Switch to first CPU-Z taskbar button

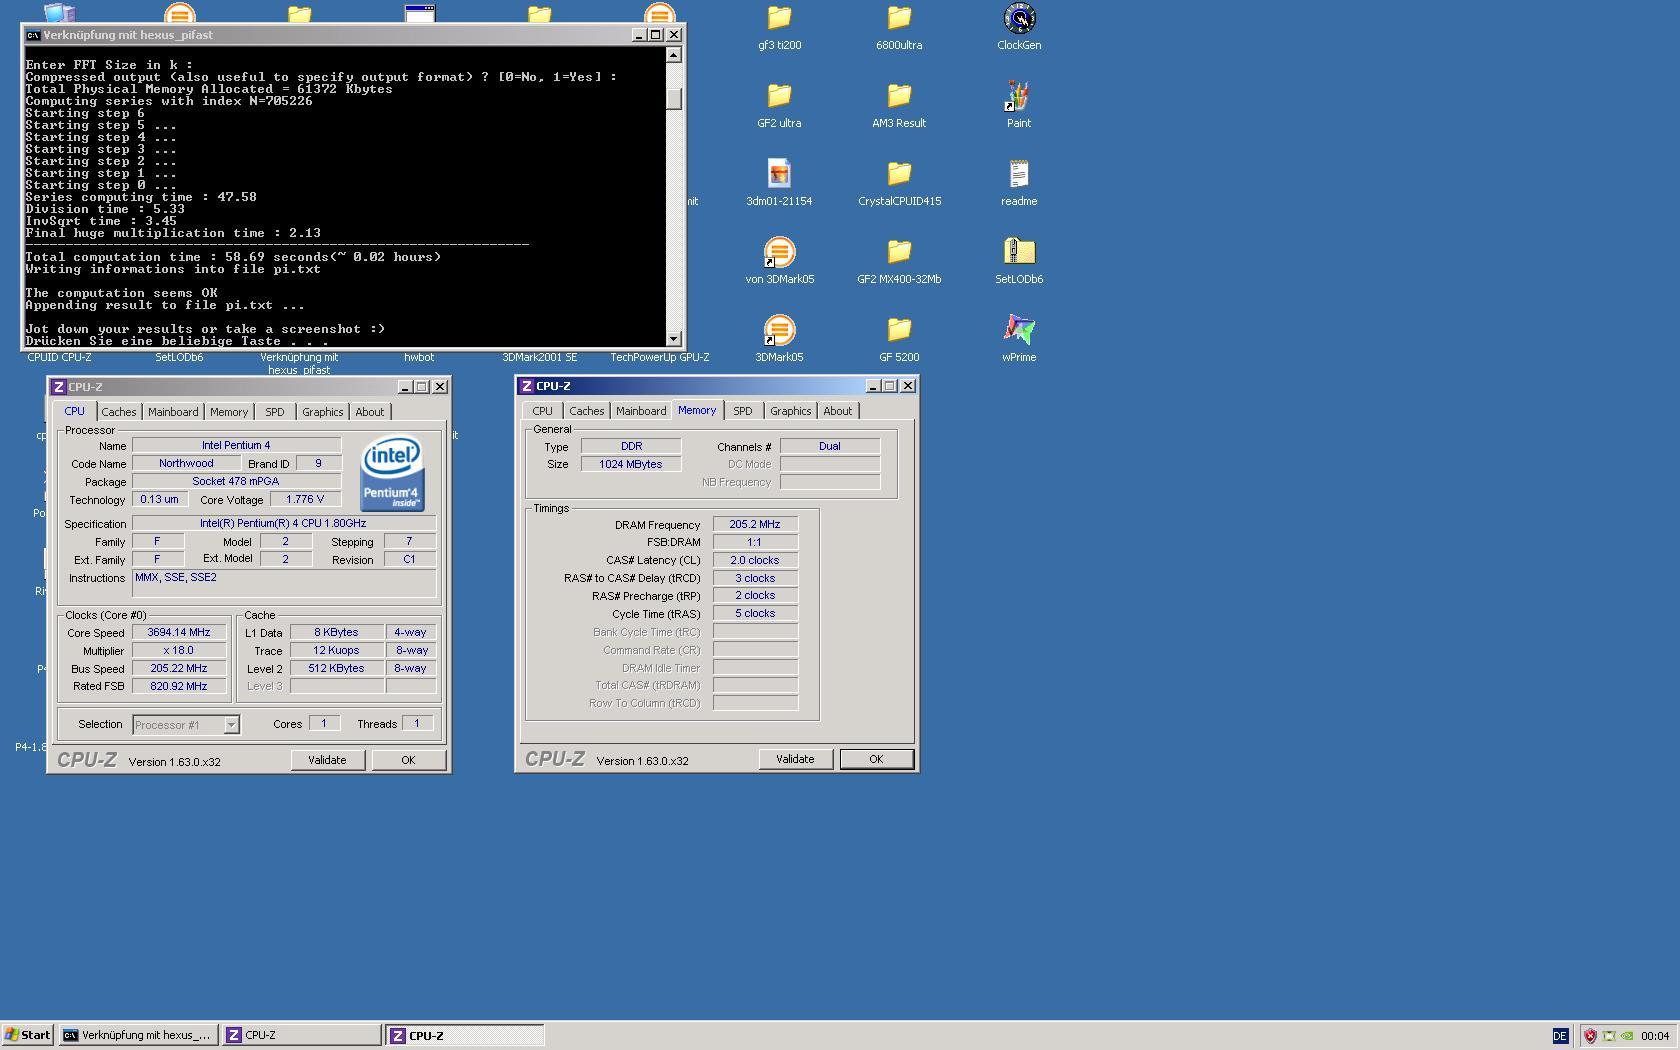[301, 1036]
